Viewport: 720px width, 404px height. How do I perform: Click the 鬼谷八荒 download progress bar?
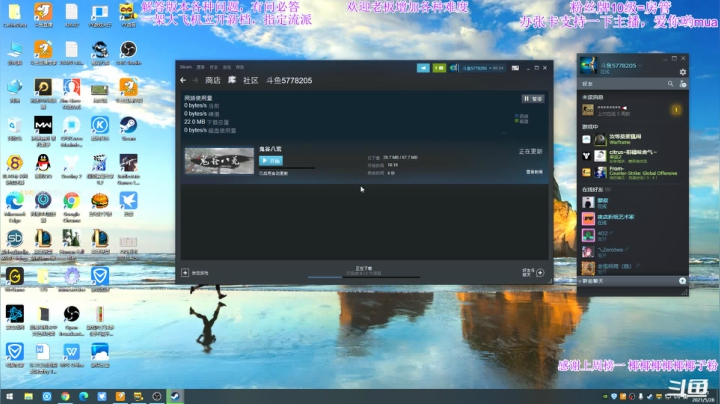coord(287,168)
